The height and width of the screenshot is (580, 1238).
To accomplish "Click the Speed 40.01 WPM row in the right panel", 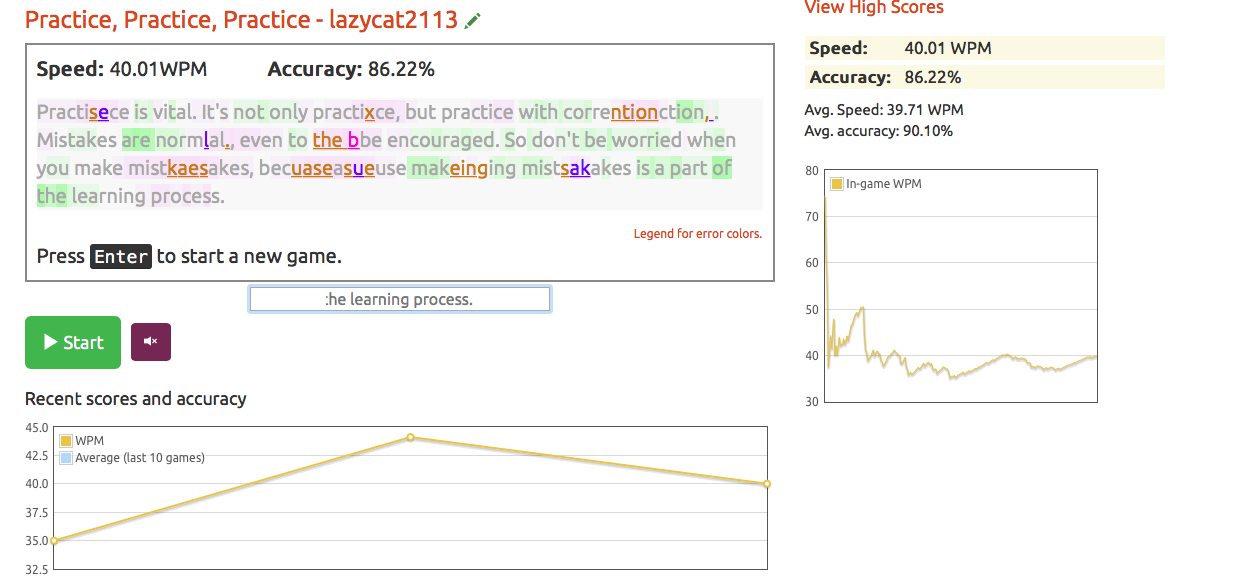I will pyautogui.click(x=984, y=48).
